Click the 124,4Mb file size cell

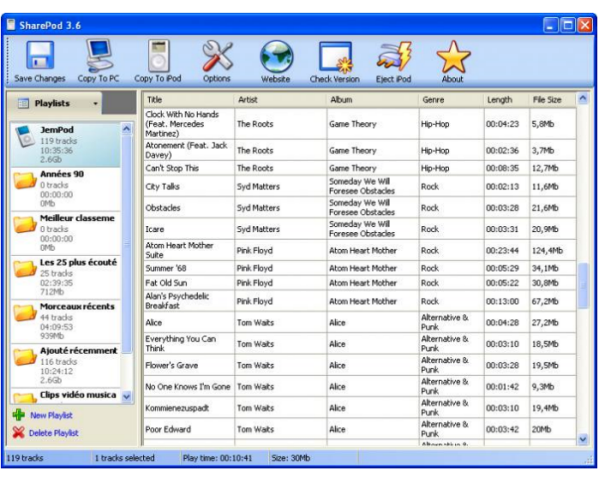(553, 250)
